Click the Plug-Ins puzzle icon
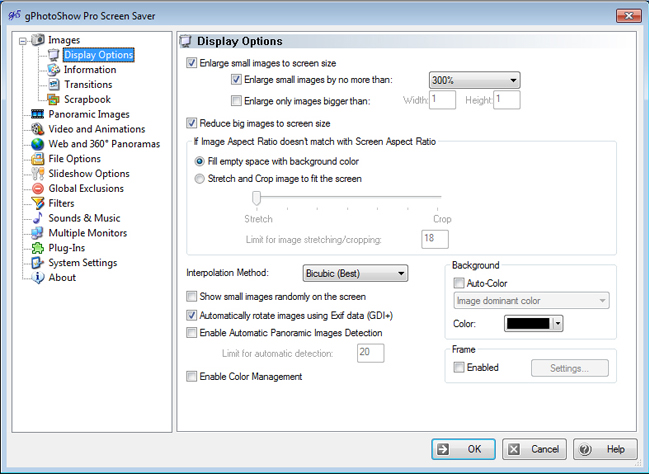The width and height of the screenshot is (649, 474). 38,248
